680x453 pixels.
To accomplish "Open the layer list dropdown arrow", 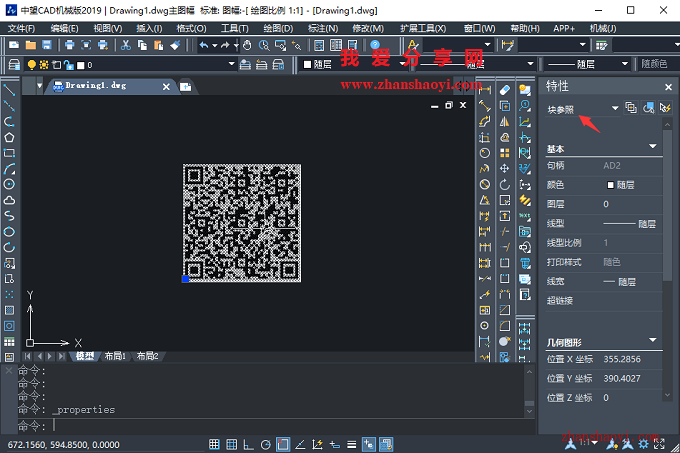I will click(232, 64).
